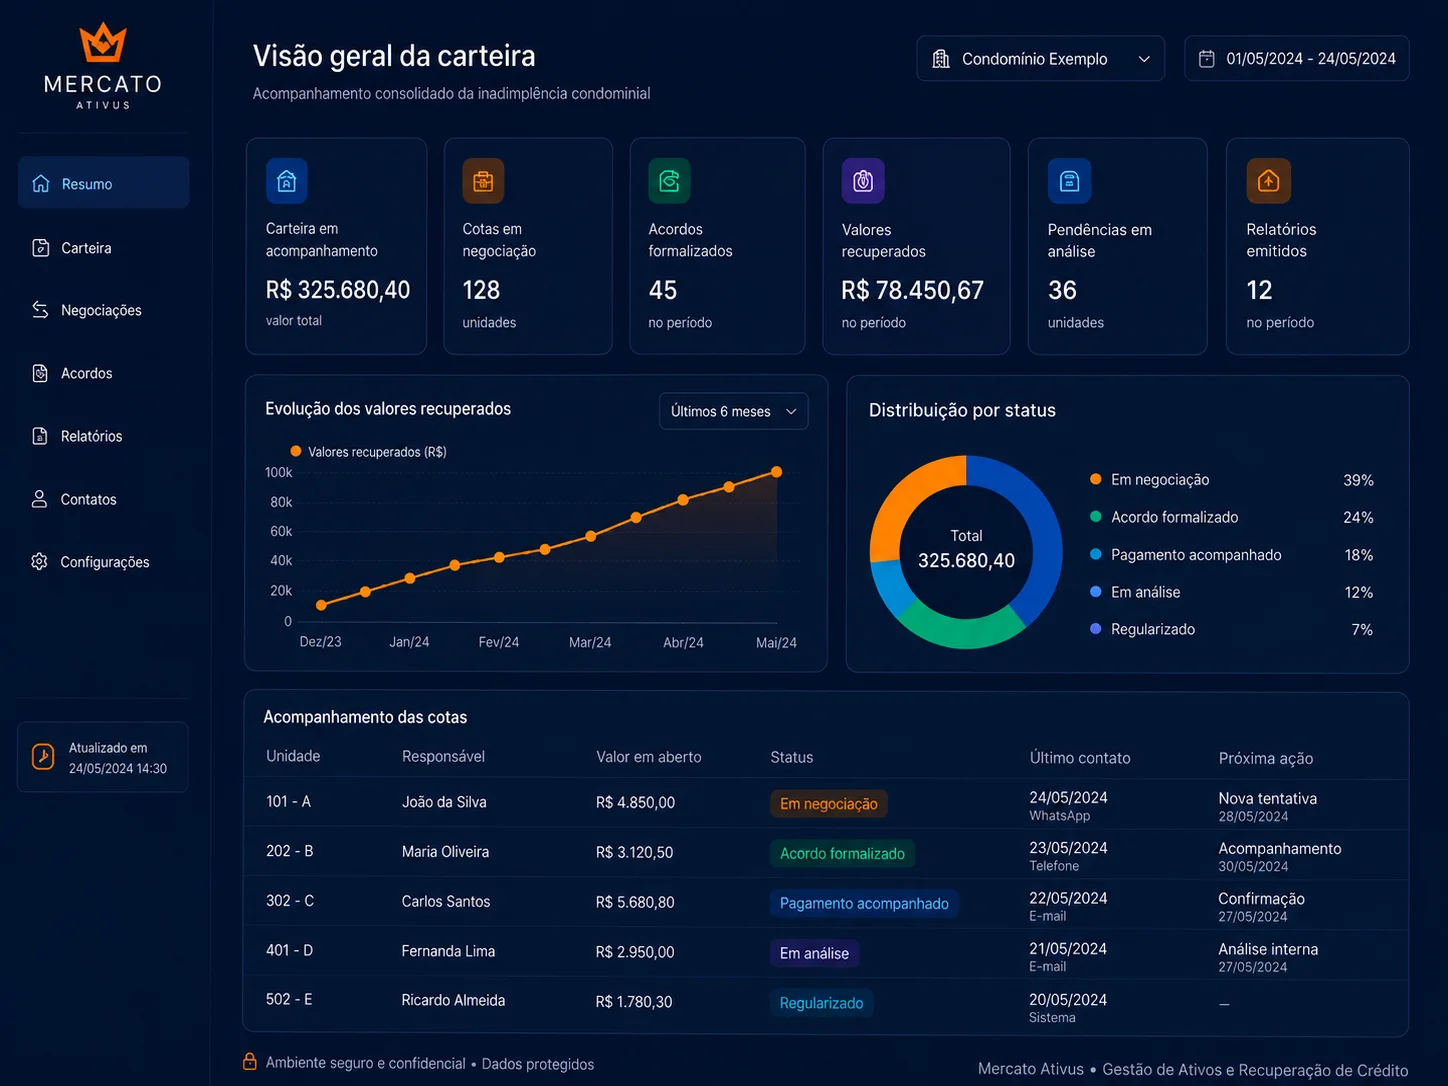
Task: Open the Contatos menu item
Action: (88, 499)
